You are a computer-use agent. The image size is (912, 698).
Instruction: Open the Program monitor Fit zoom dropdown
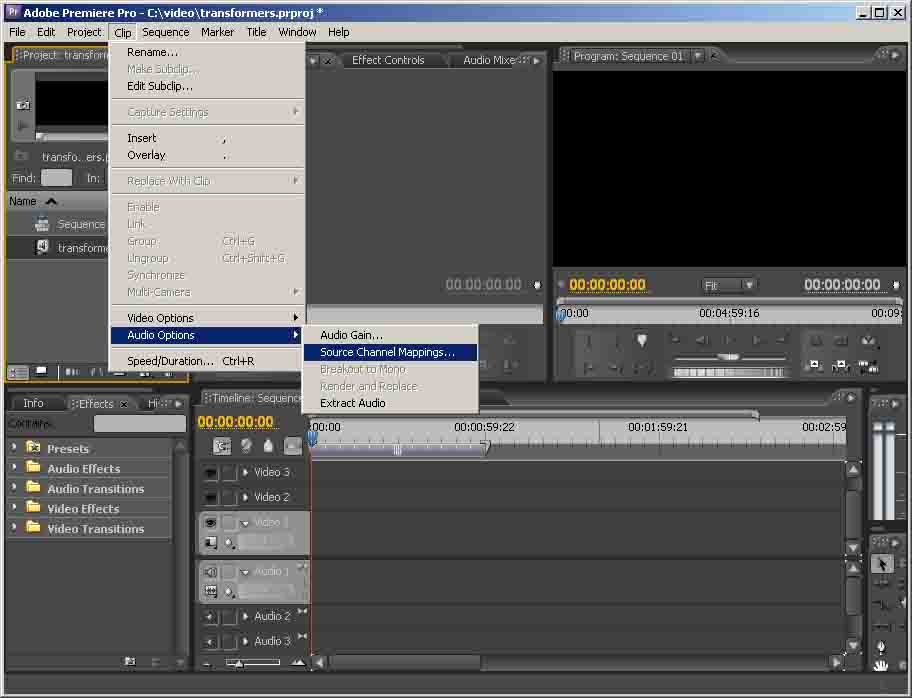tap(728, 285)
